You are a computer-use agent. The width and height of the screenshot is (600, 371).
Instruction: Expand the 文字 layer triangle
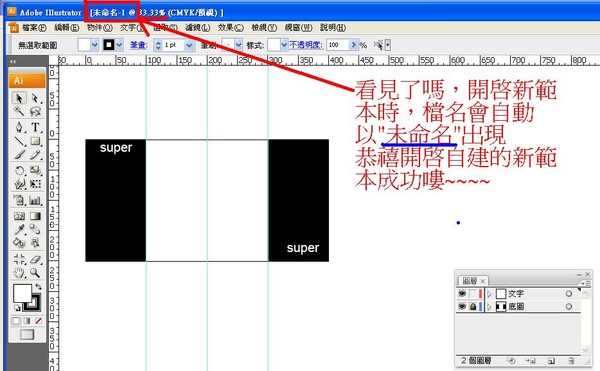(489, 294)
